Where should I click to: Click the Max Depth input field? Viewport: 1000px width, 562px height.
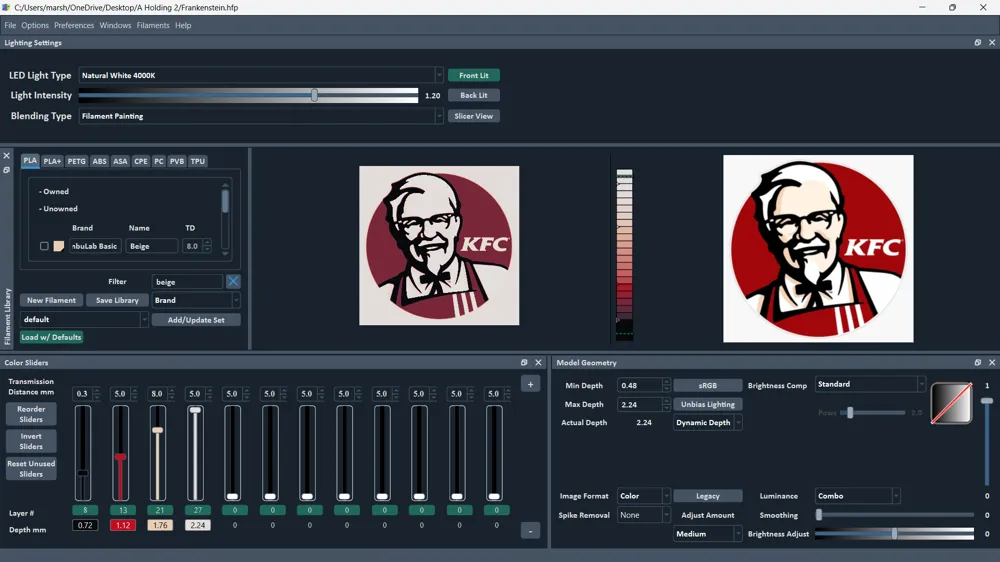coord(640,404)
